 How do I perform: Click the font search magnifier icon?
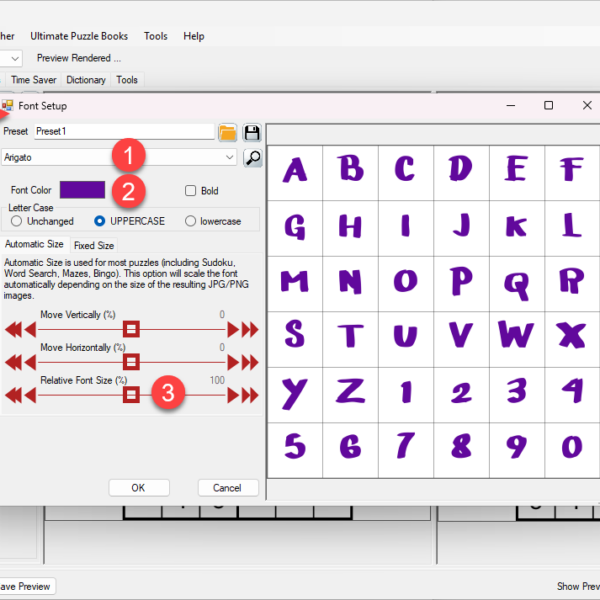[x=252, y=157]
